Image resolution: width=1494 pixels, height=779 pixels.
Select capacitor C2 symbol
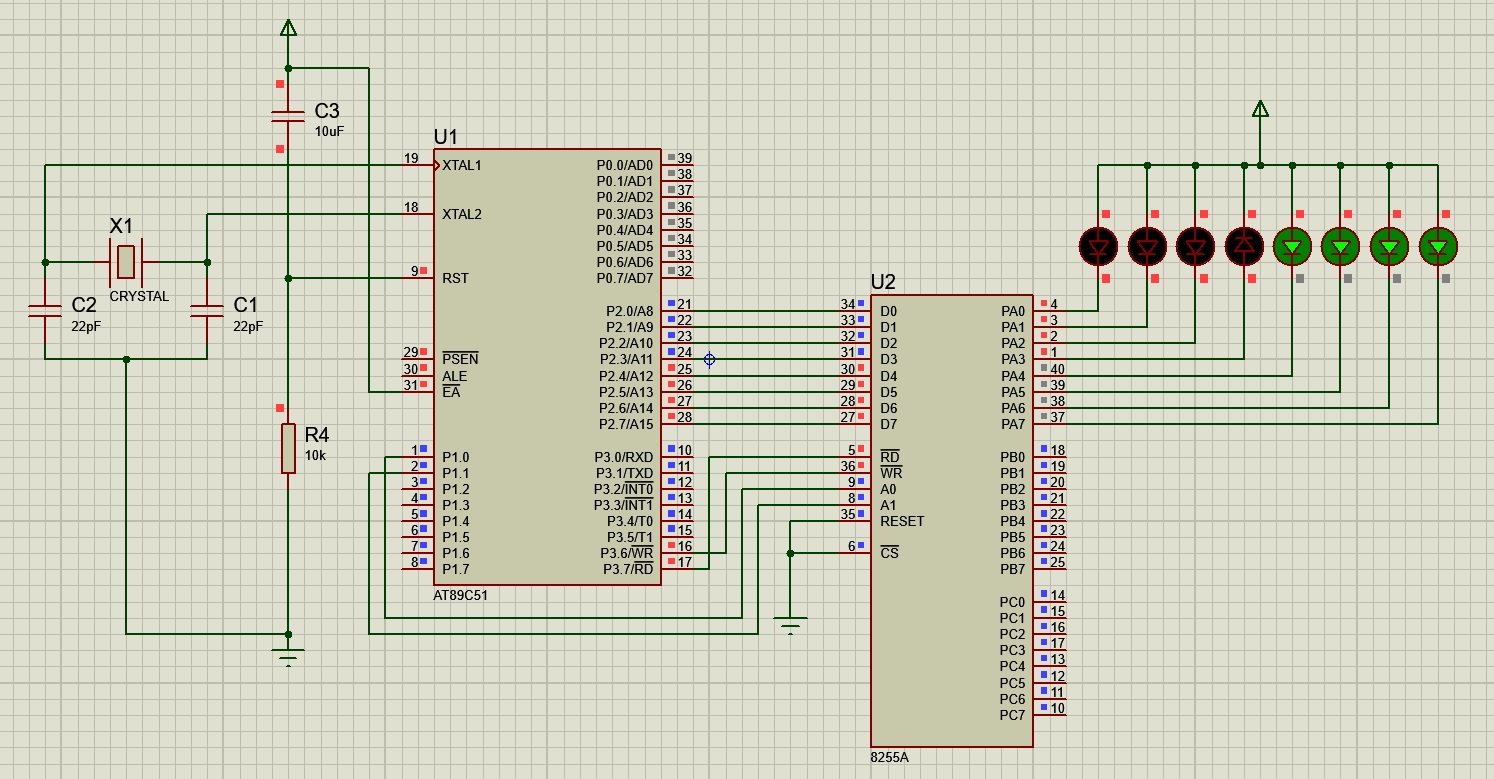click(45, 310)
